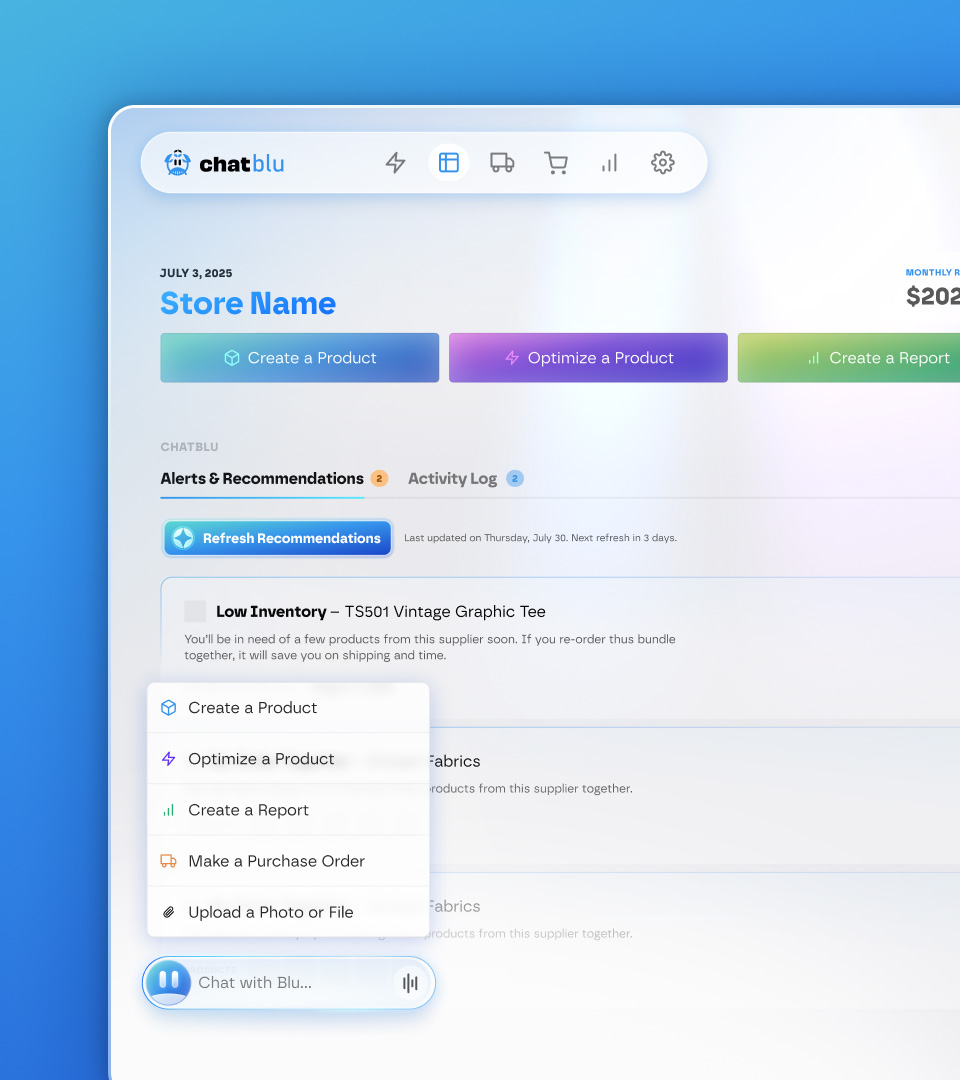Click the Blu avatar in chat bar
960x1080 pixels.
(169, 983)
